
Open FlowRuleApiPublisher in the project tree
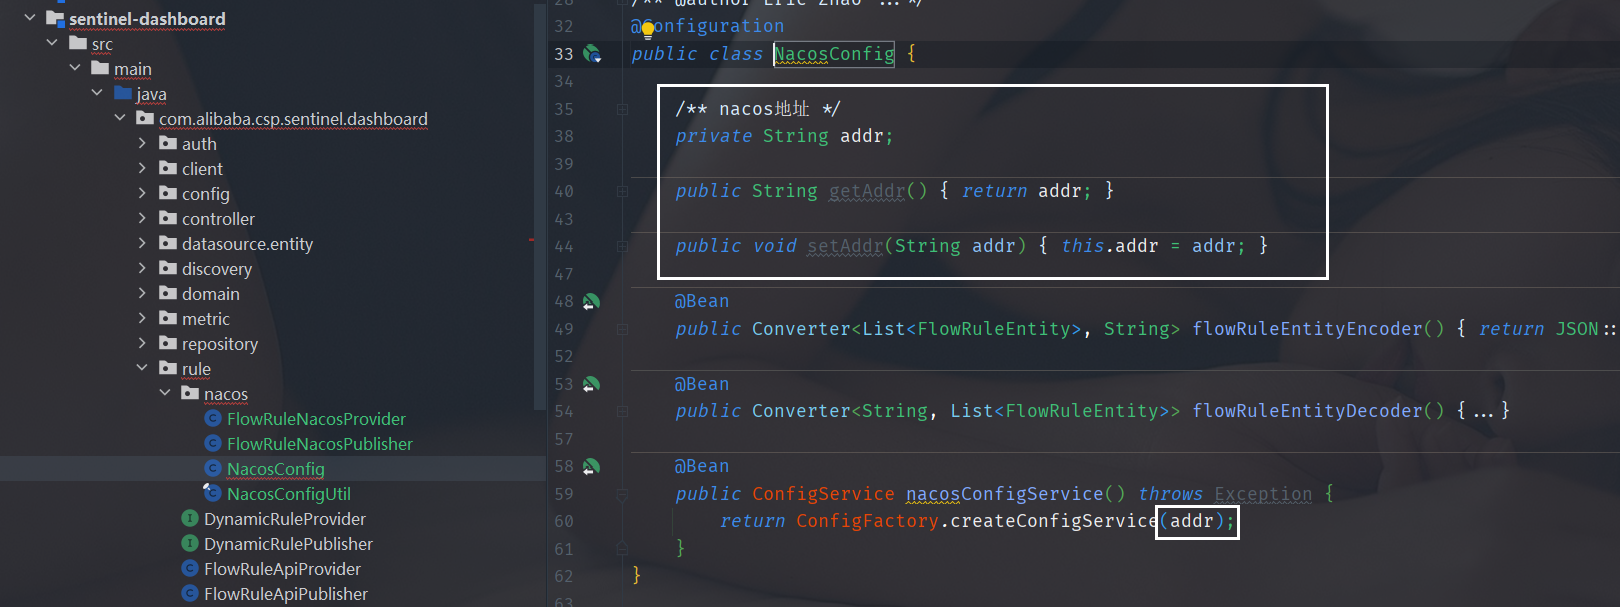(x=286, y=594)
